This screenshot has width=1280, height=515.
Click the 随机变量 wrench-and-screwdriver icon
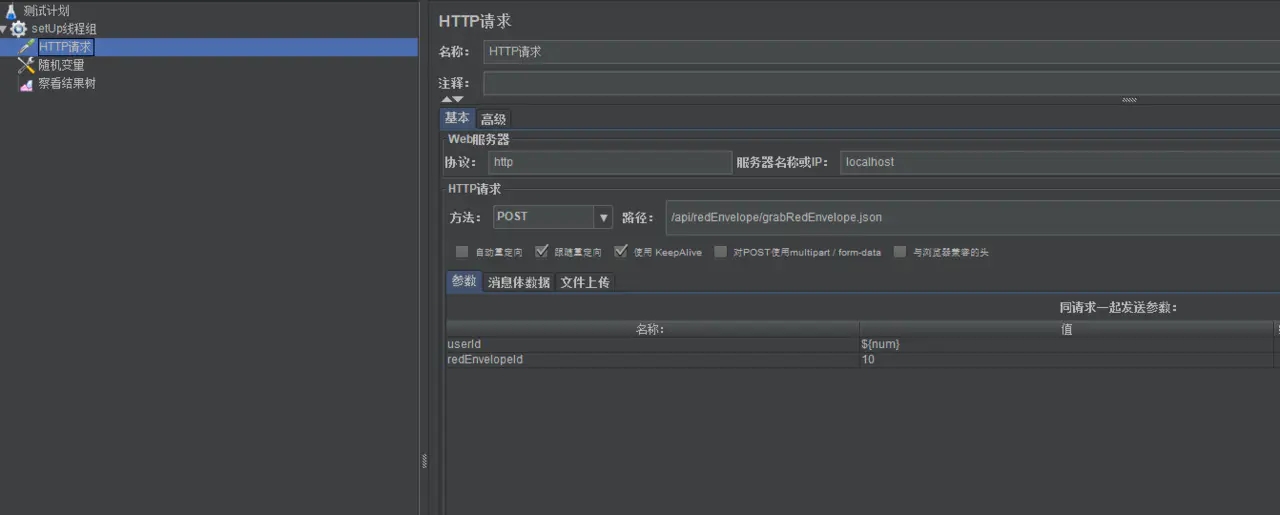point(26,65)
